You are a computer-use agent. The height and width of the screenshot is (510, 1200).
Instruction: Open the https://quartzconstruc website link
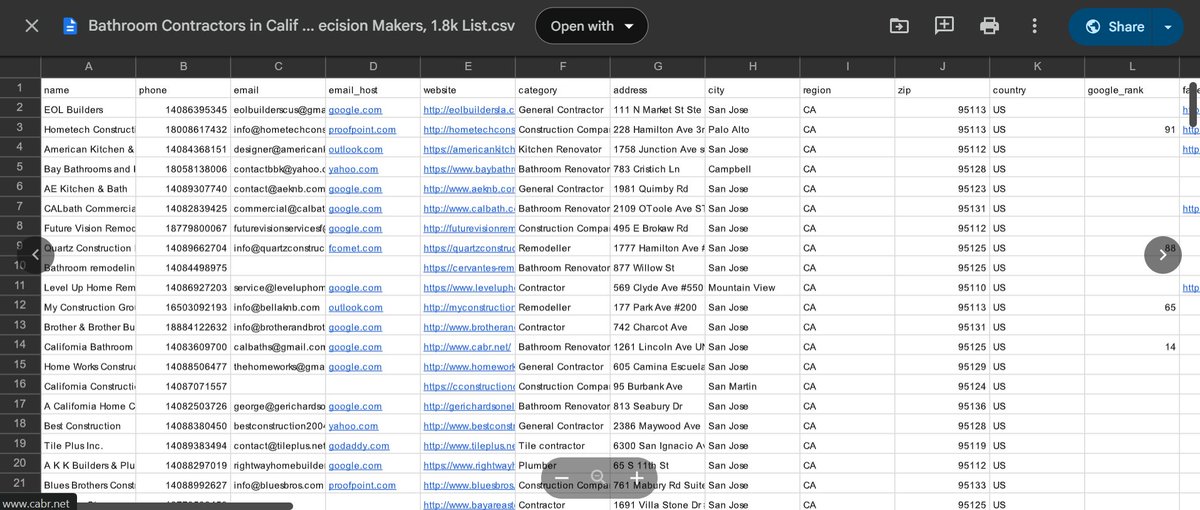[468, 248]
